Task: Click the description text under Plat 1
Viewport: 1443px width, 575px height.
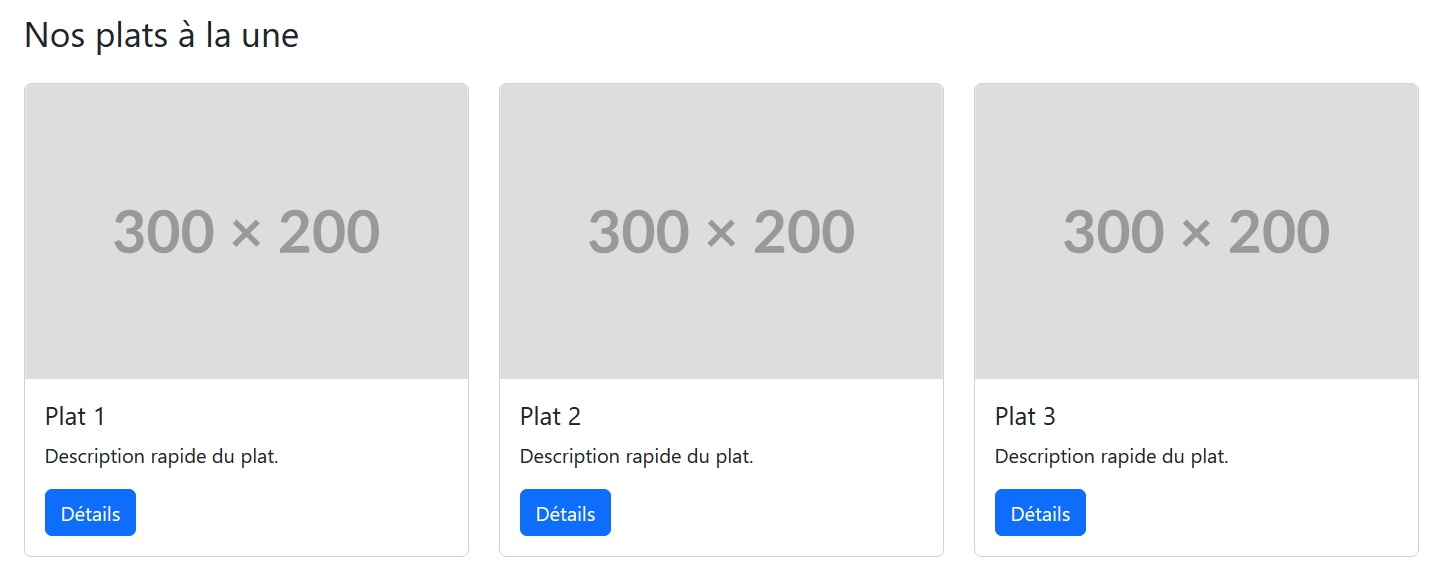Action: point(161,457)
